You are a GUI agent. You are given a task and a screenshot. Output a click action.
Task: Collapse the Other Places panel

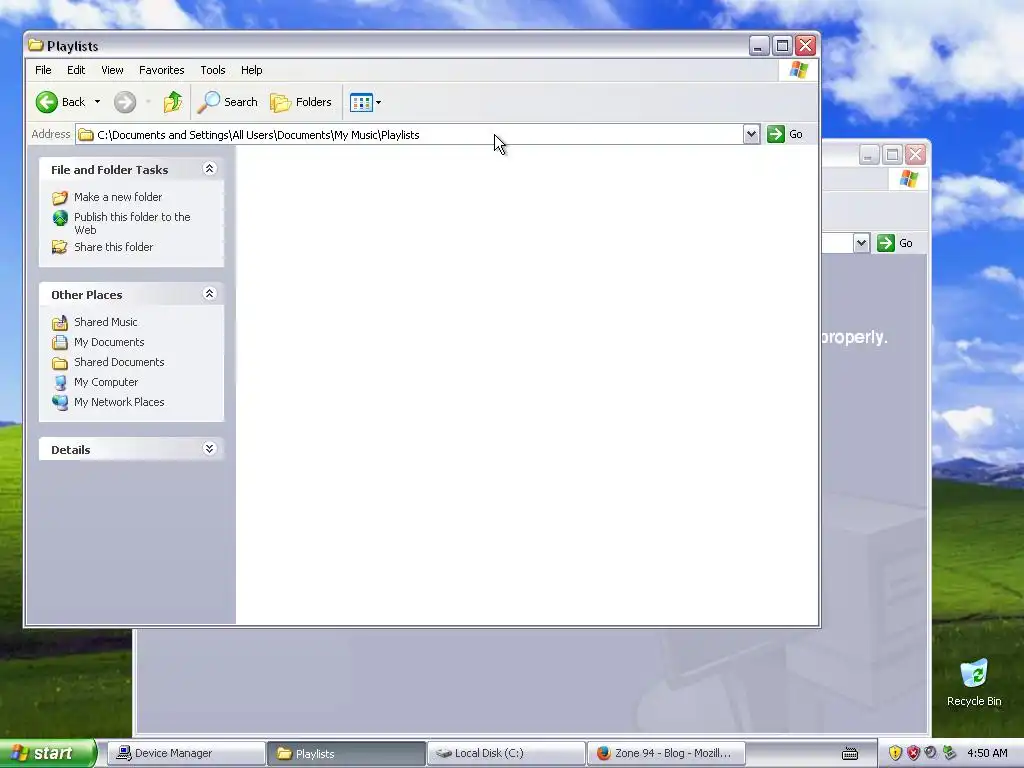[x=209, y=294]
